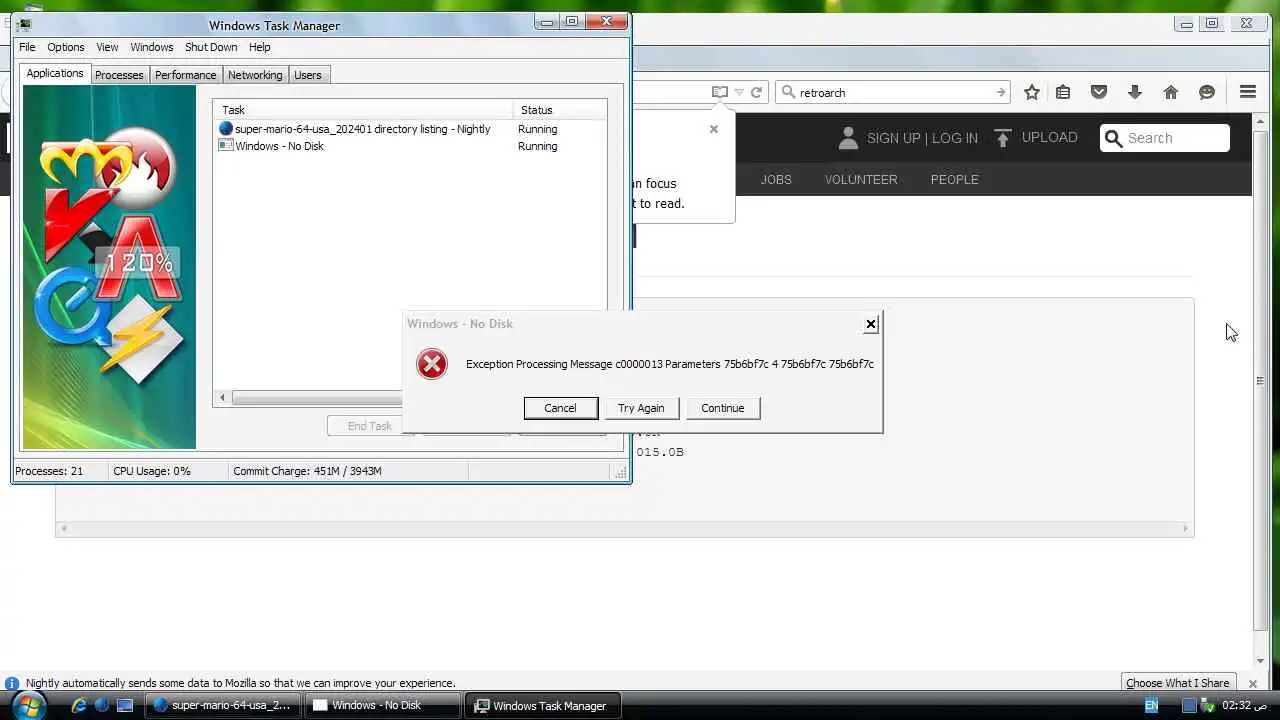Viewport: 1280px width, 720px height.
Task: Click Try Again in the error dialog
Action: click(641, 408)
